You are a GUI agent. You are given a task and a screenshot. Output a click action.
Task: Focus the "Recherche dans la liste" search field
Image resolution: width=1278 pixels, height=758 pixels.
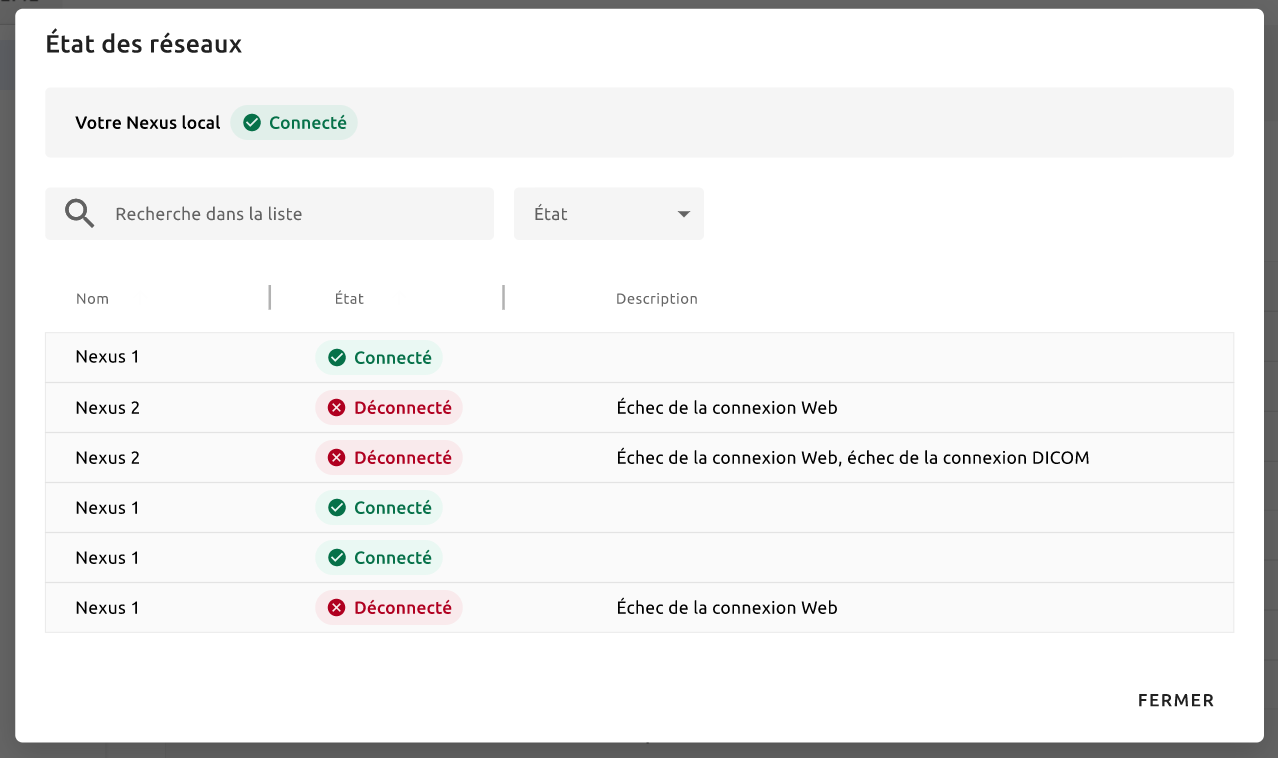click(269, 214)
